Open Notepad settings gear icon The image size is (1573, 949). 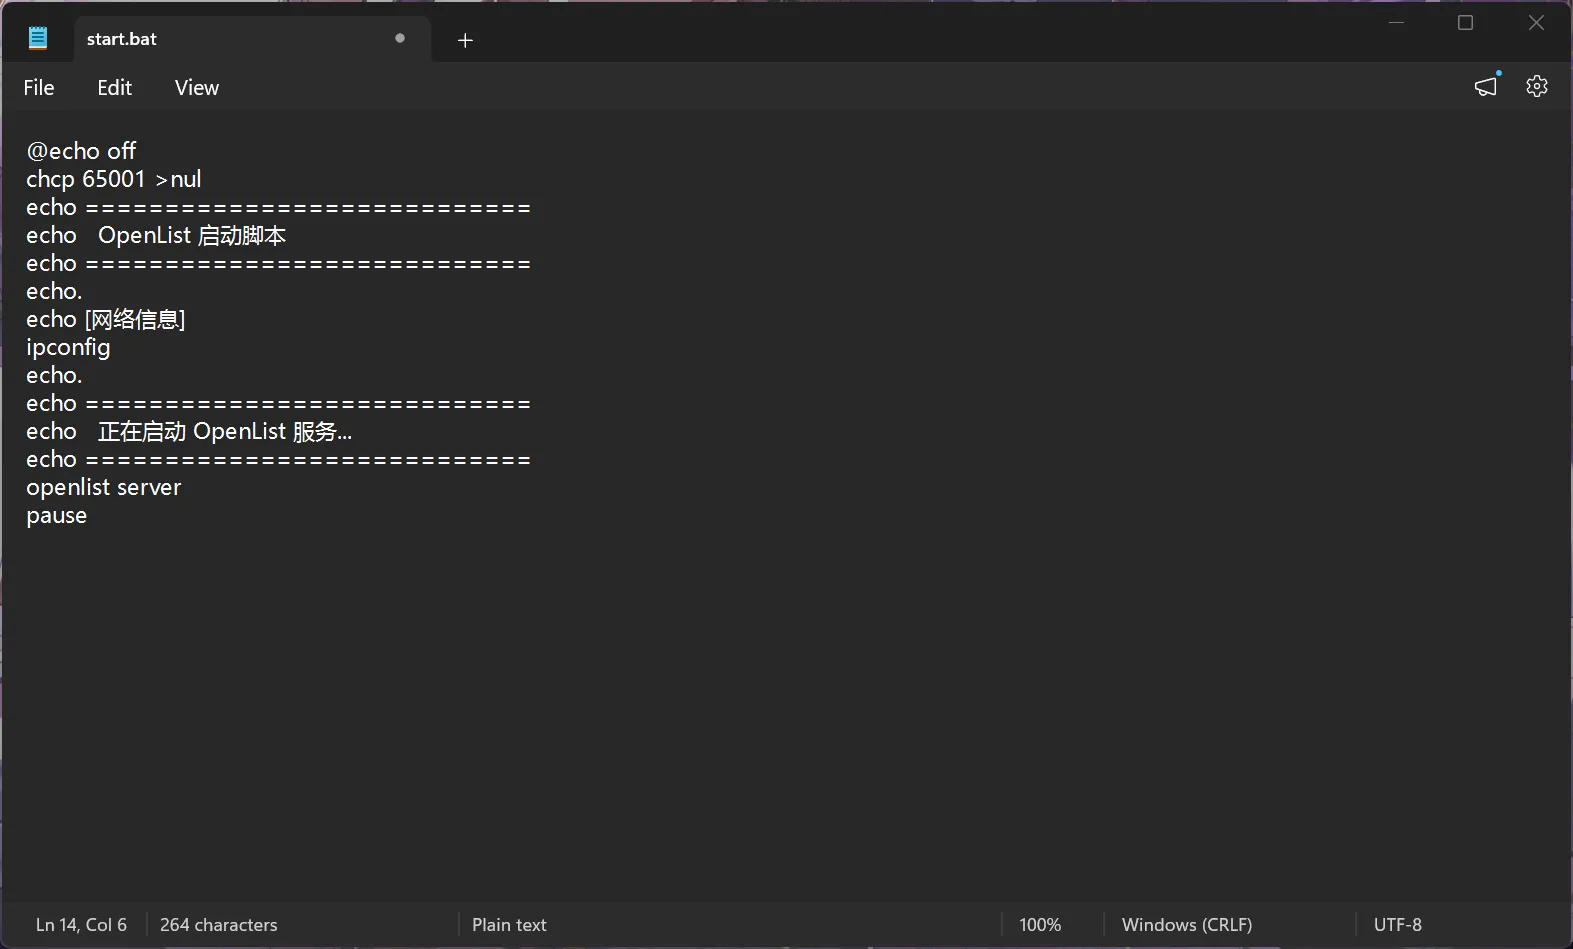click(1537, 87)
